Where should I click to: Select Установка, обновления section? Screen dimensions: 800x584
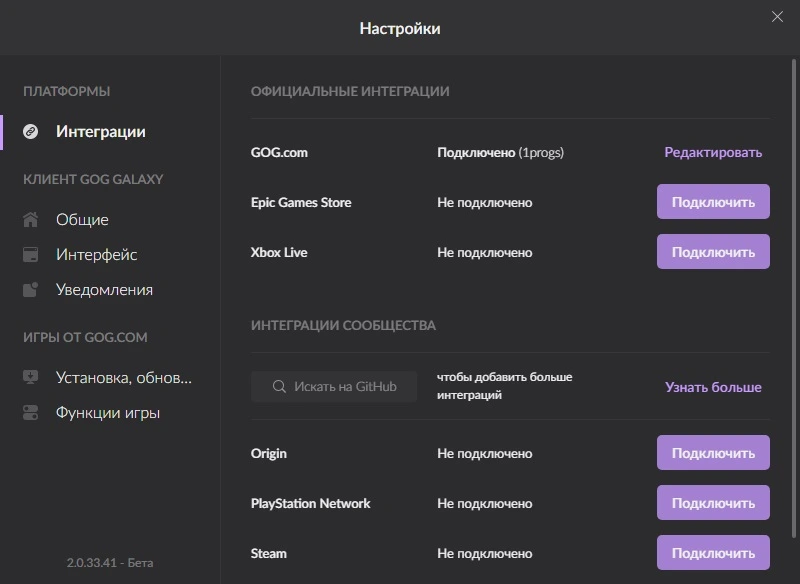pos(124,377)
